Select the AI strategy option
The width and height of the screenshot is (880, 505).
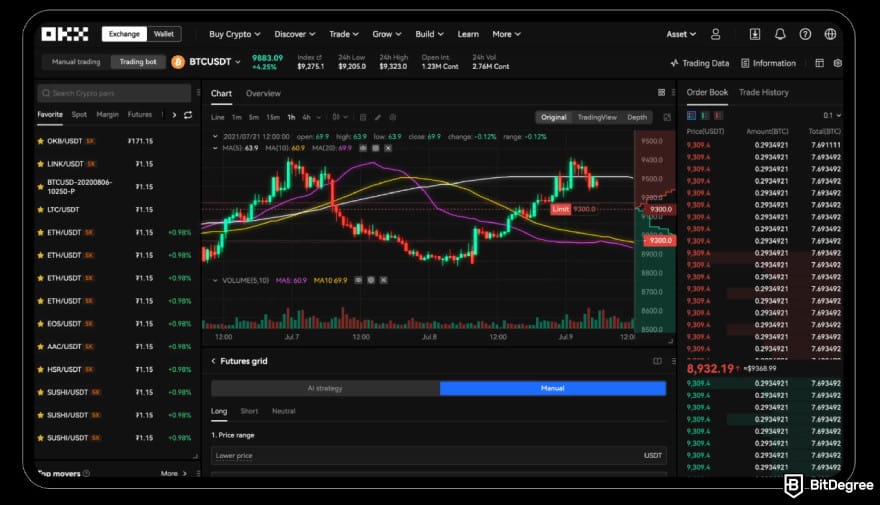[325, 388]
